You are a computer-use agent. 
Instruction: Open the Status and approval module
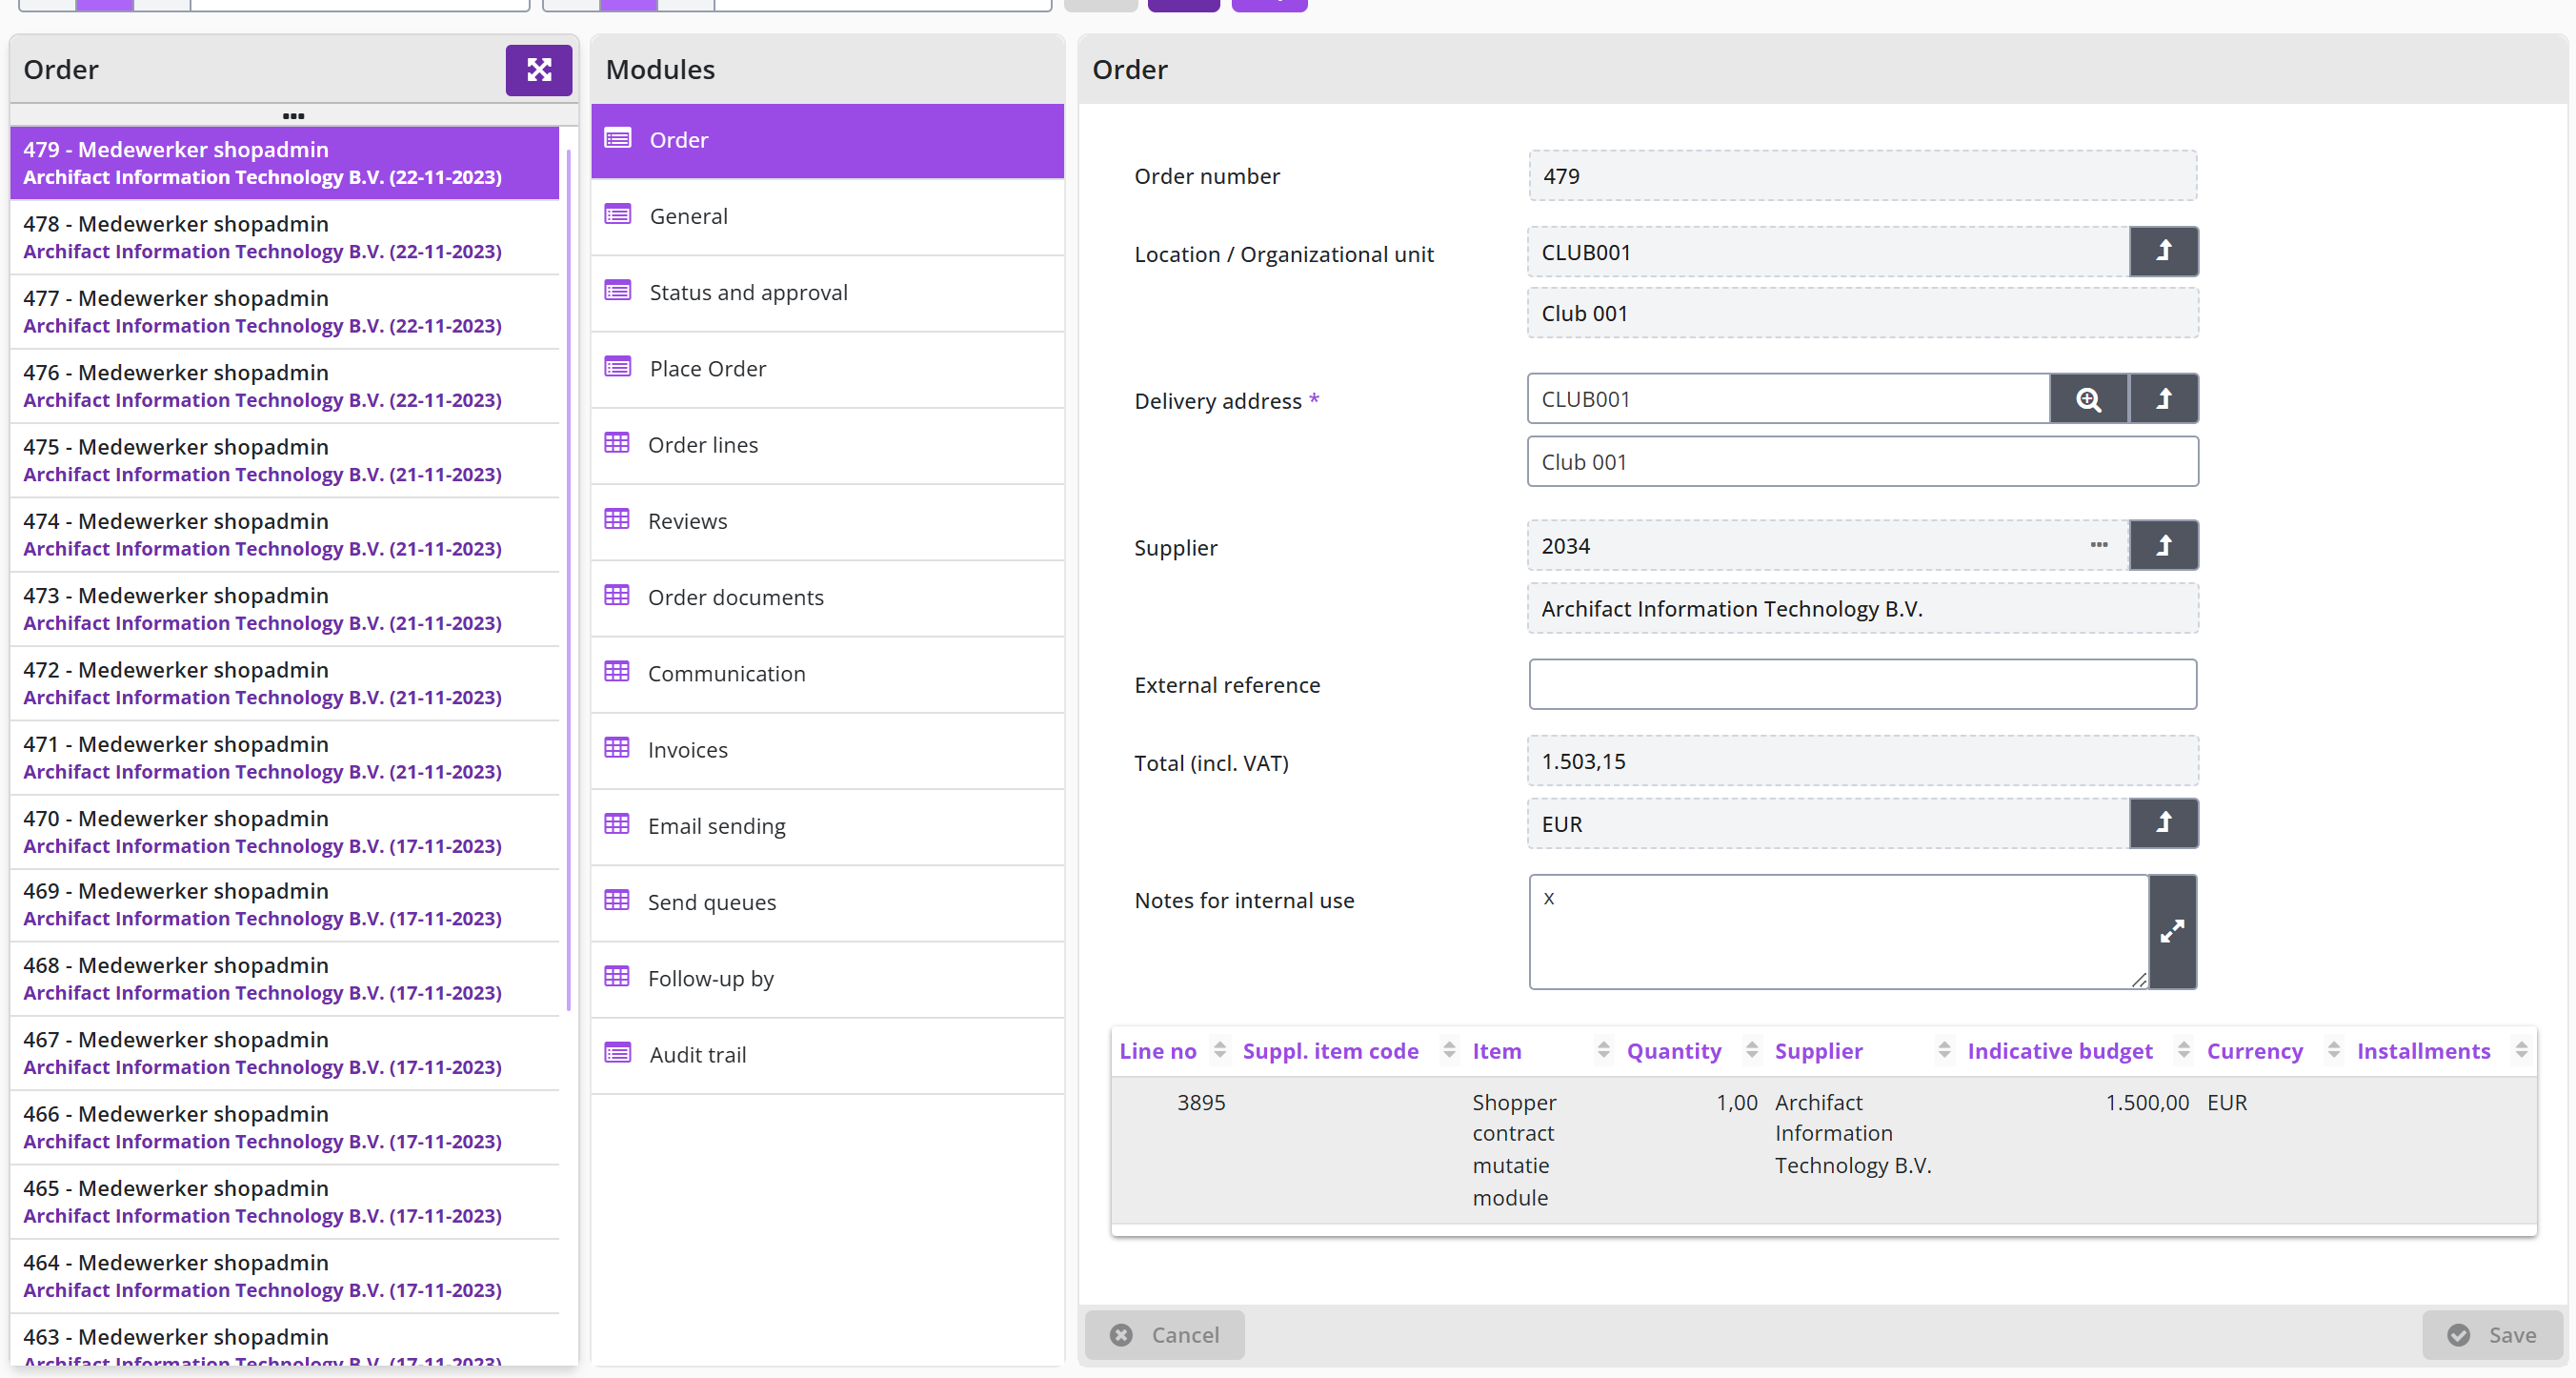(x=827, y=292)
